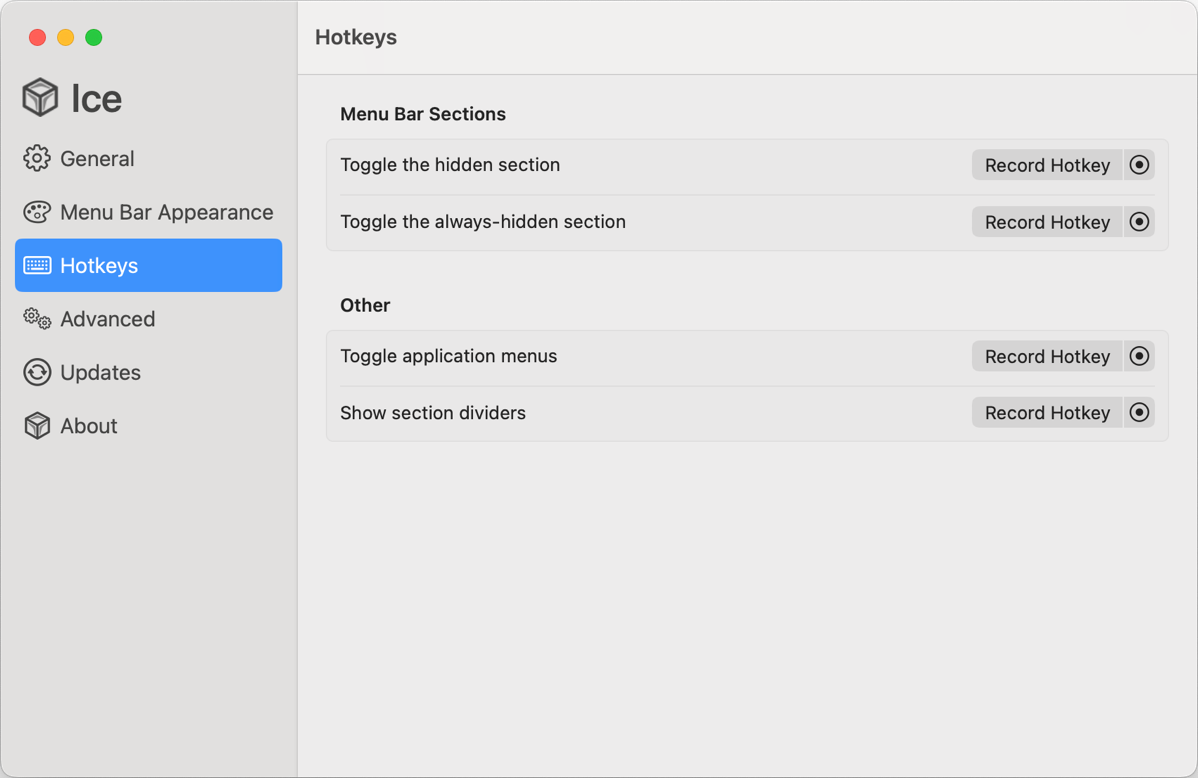1198x778 pixels.
Task: Switch to Menu Bar Appearance settings
Action: coord(166,212)
